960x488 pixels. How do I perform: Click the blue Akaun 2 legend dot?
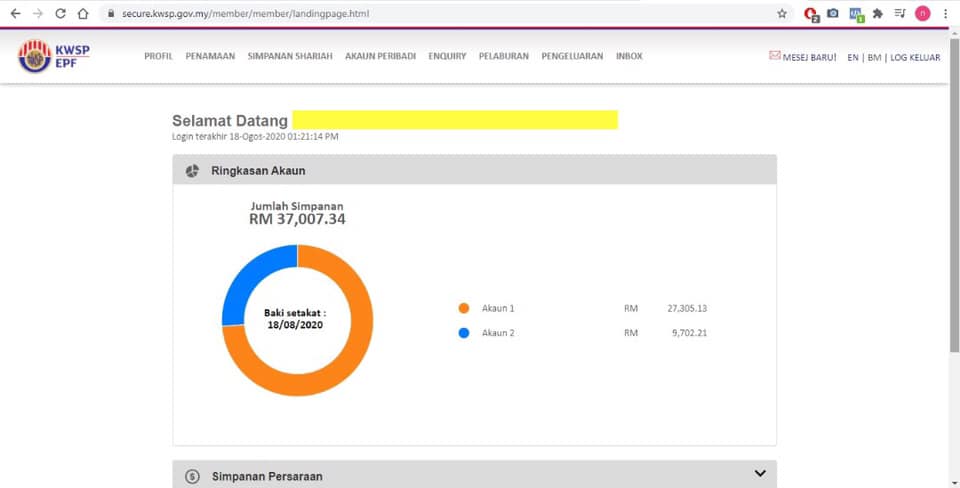coord(464,333)
